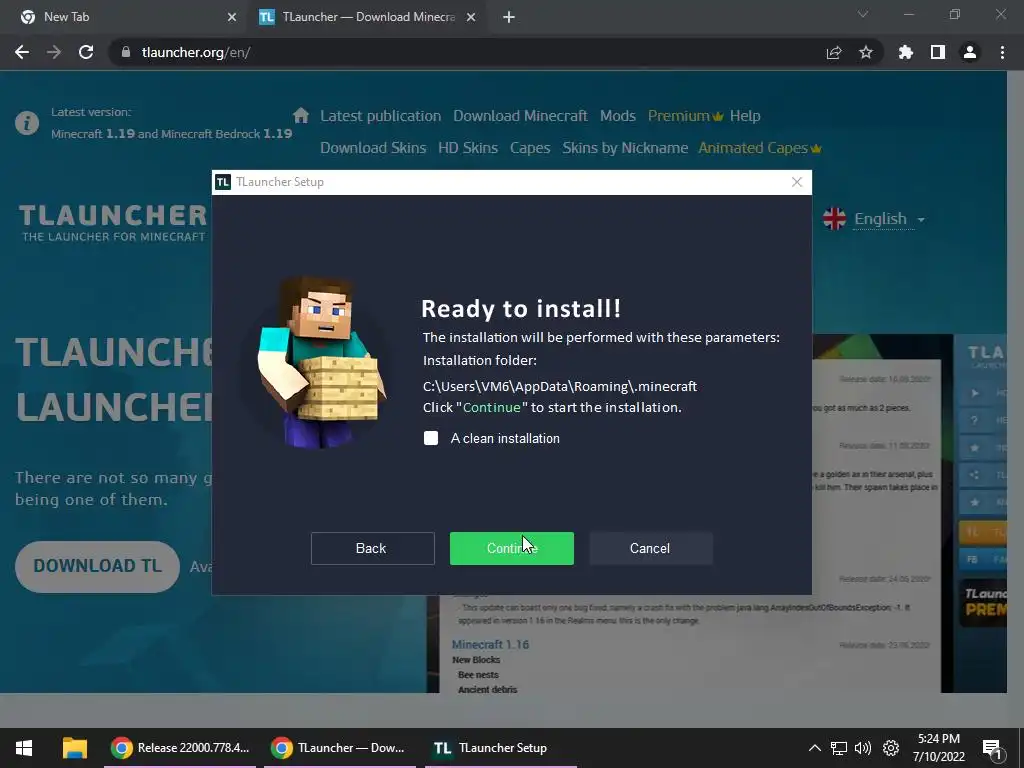Screen dimensions: 1024x768
Task: Open network status tray icon
Action: 839,748
